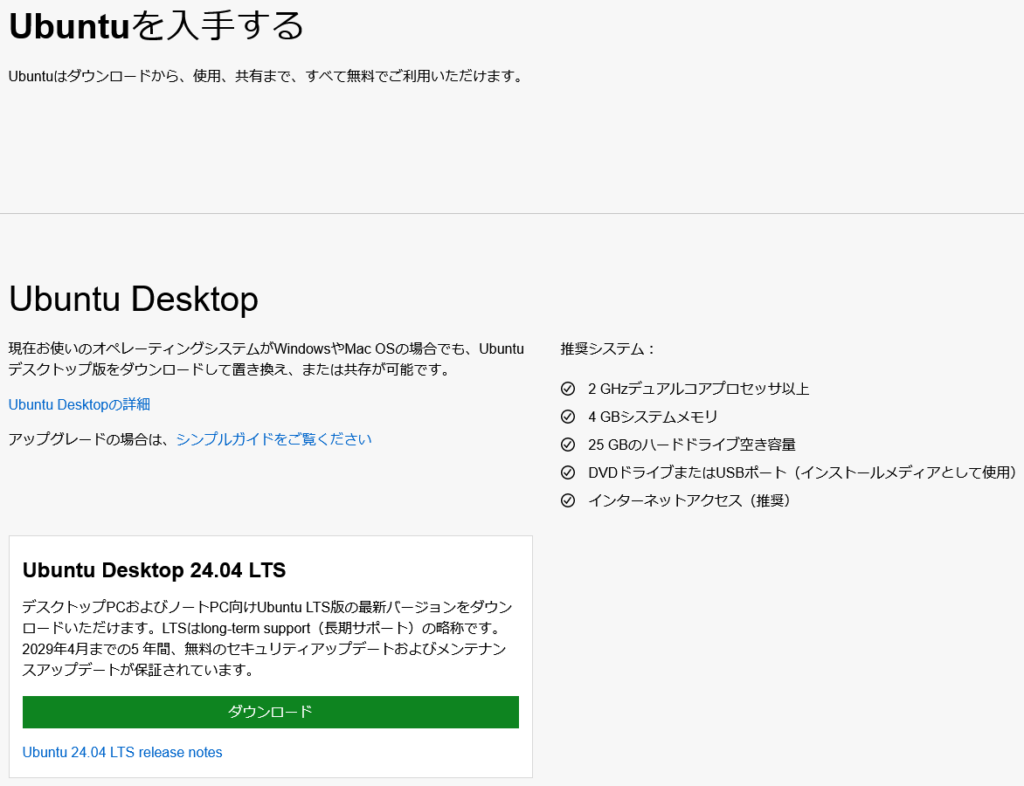
Task: Select the Ubuntu Desktop 24.04 LTS card title
Action: [x=154, y=570]
